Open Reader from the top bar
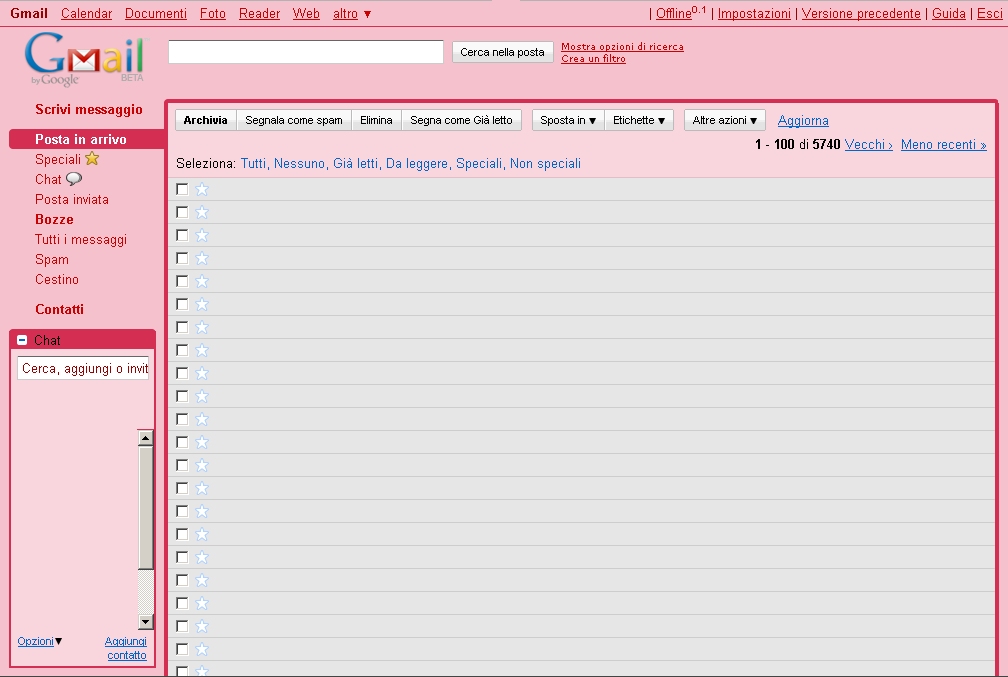This screenshot has width=1008, height=677. tap(259, 14)
